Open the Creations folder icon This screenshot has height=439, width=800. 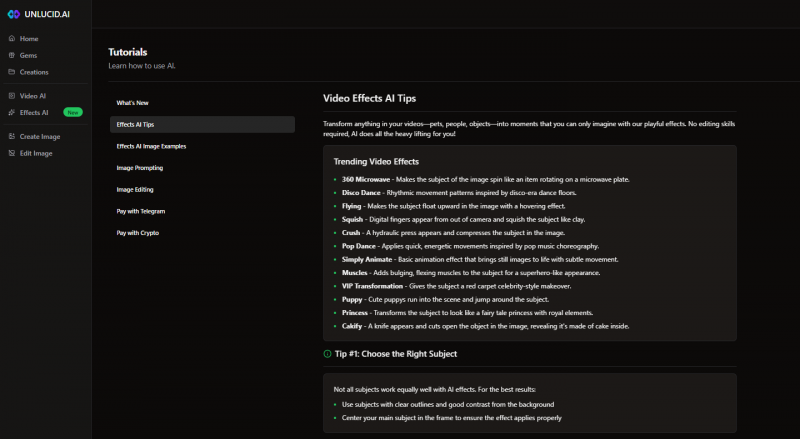tap(11, 72)
